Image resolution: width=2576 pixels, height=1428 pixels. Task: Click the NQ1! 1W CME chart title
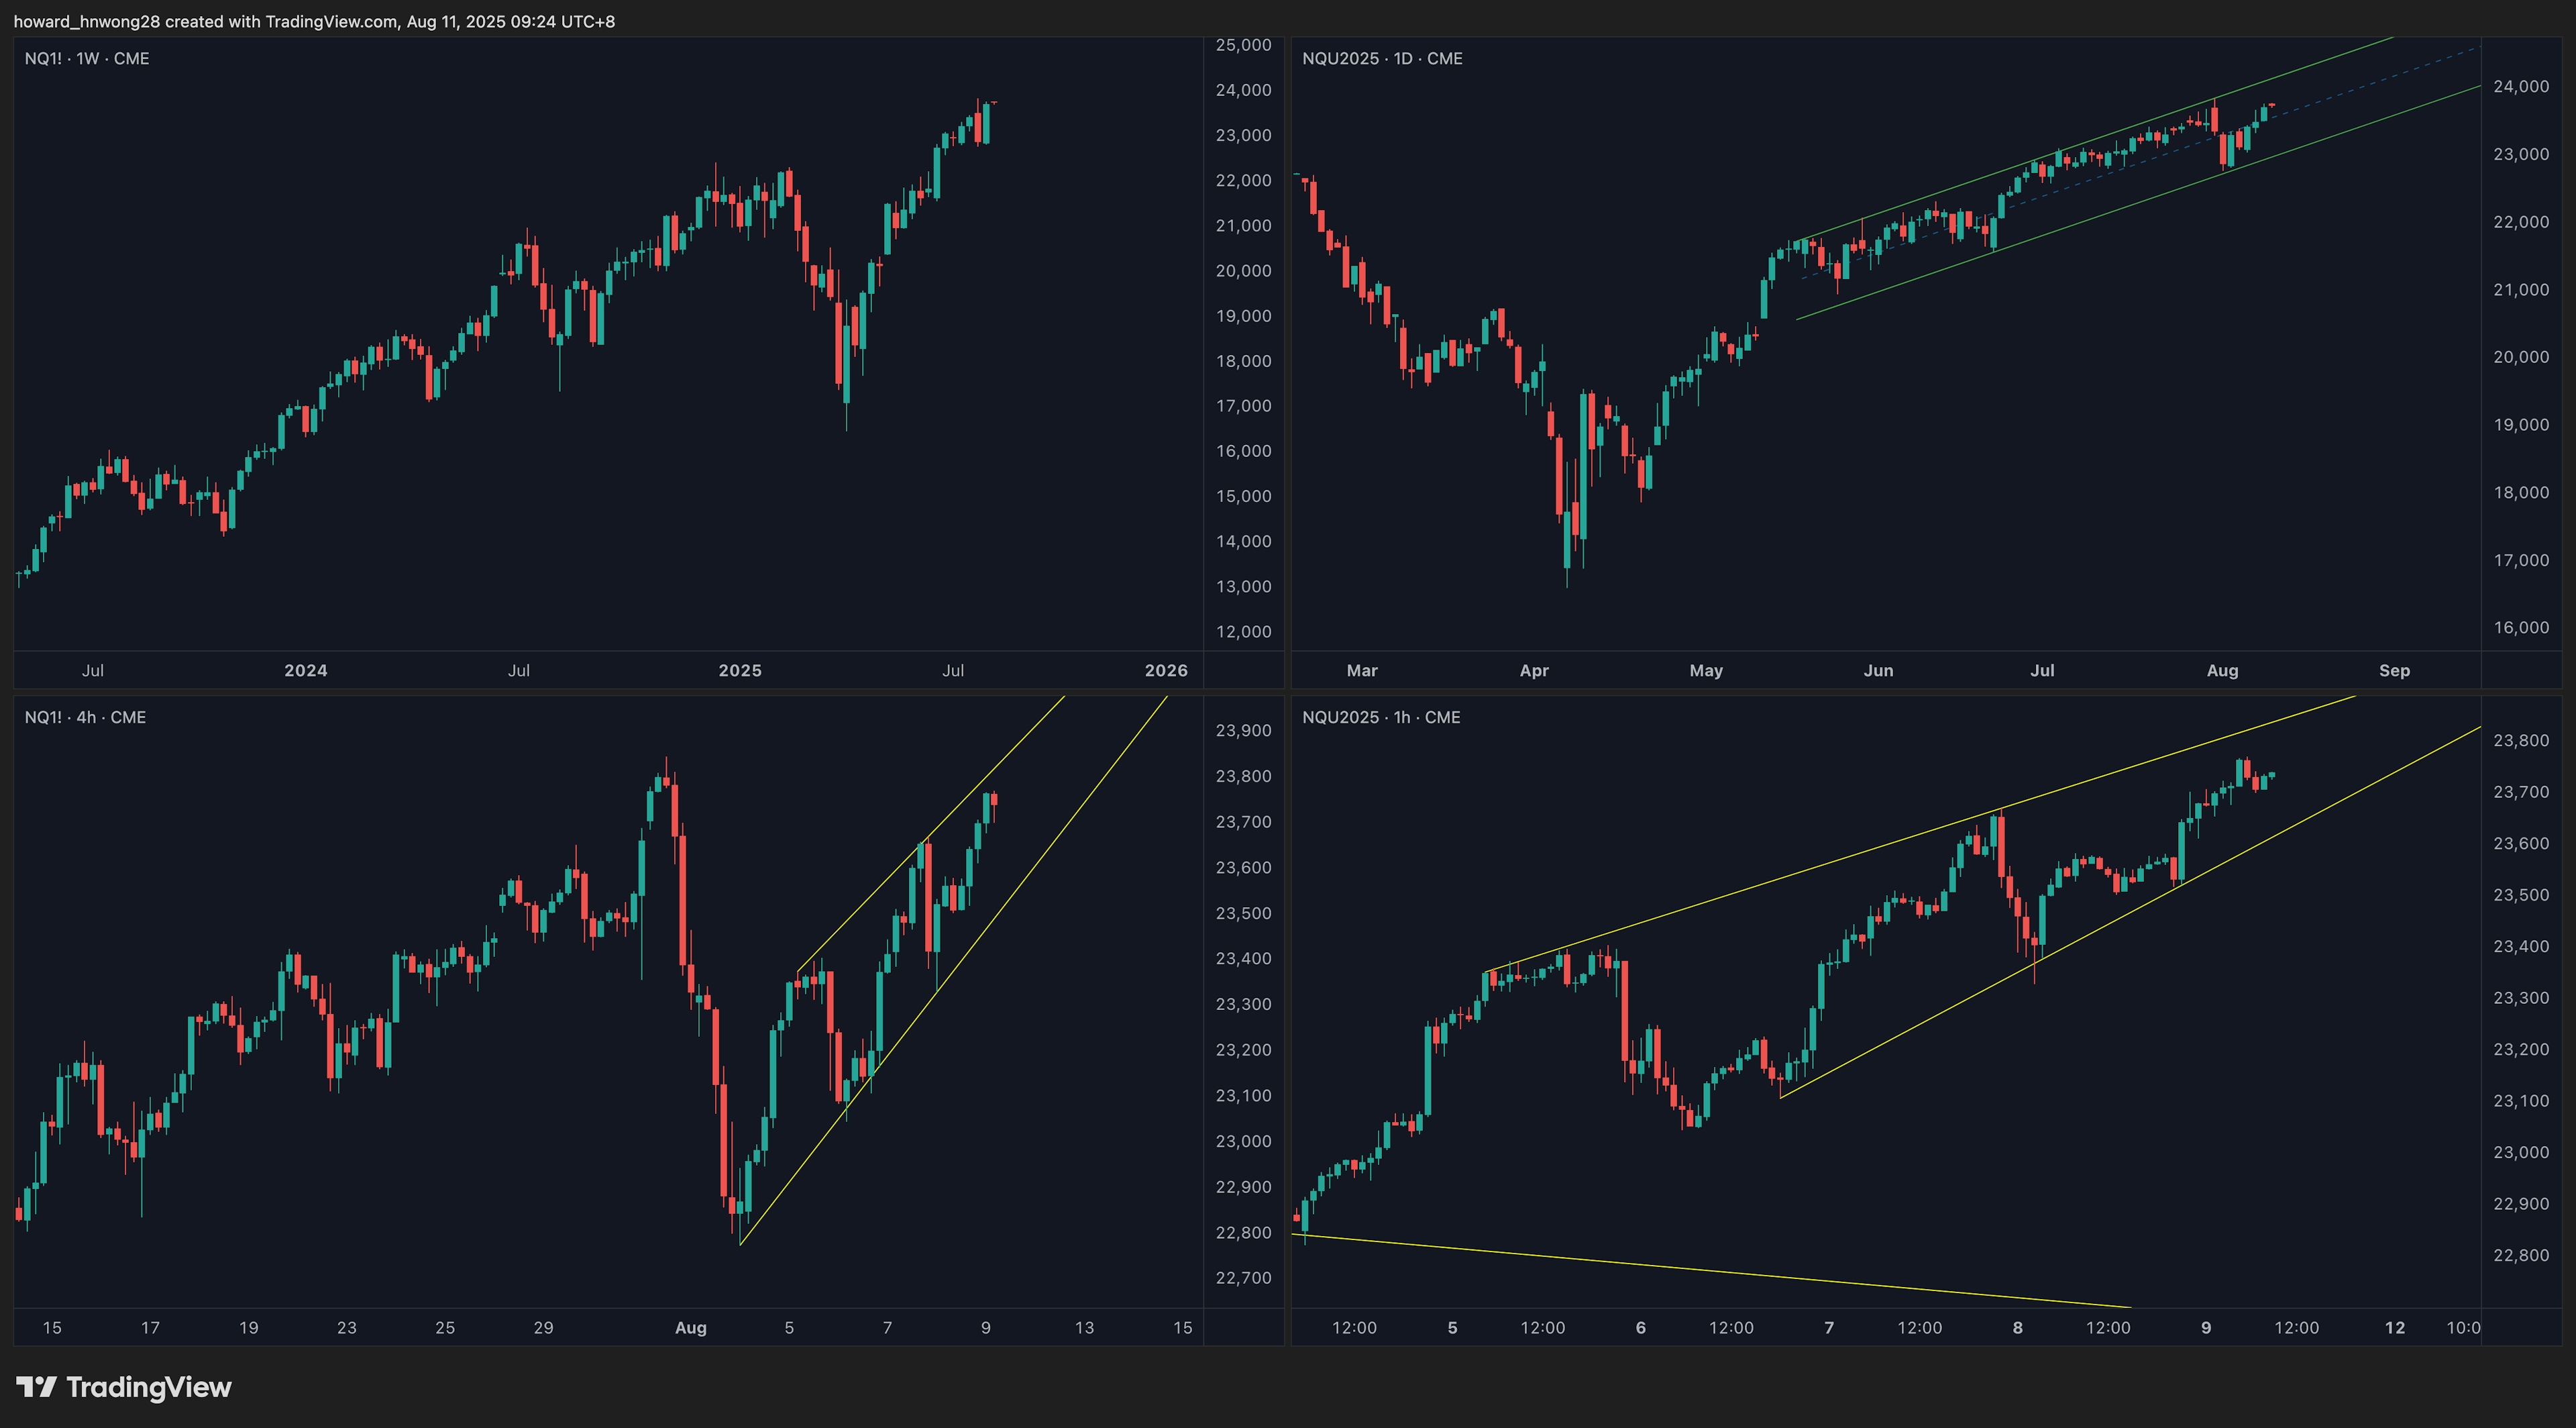87,59
